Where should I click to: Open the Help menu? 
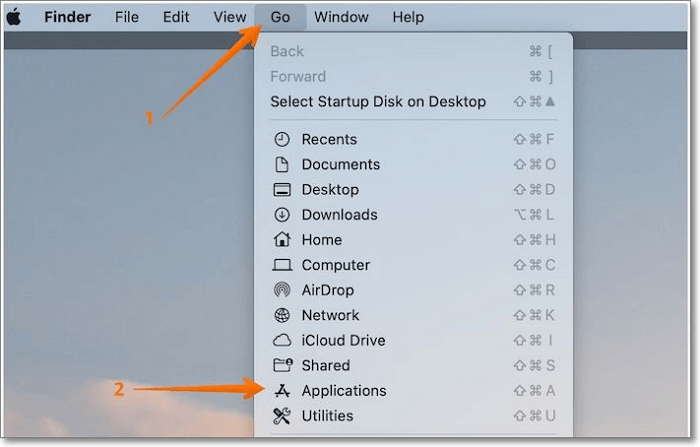click(408, 17)
